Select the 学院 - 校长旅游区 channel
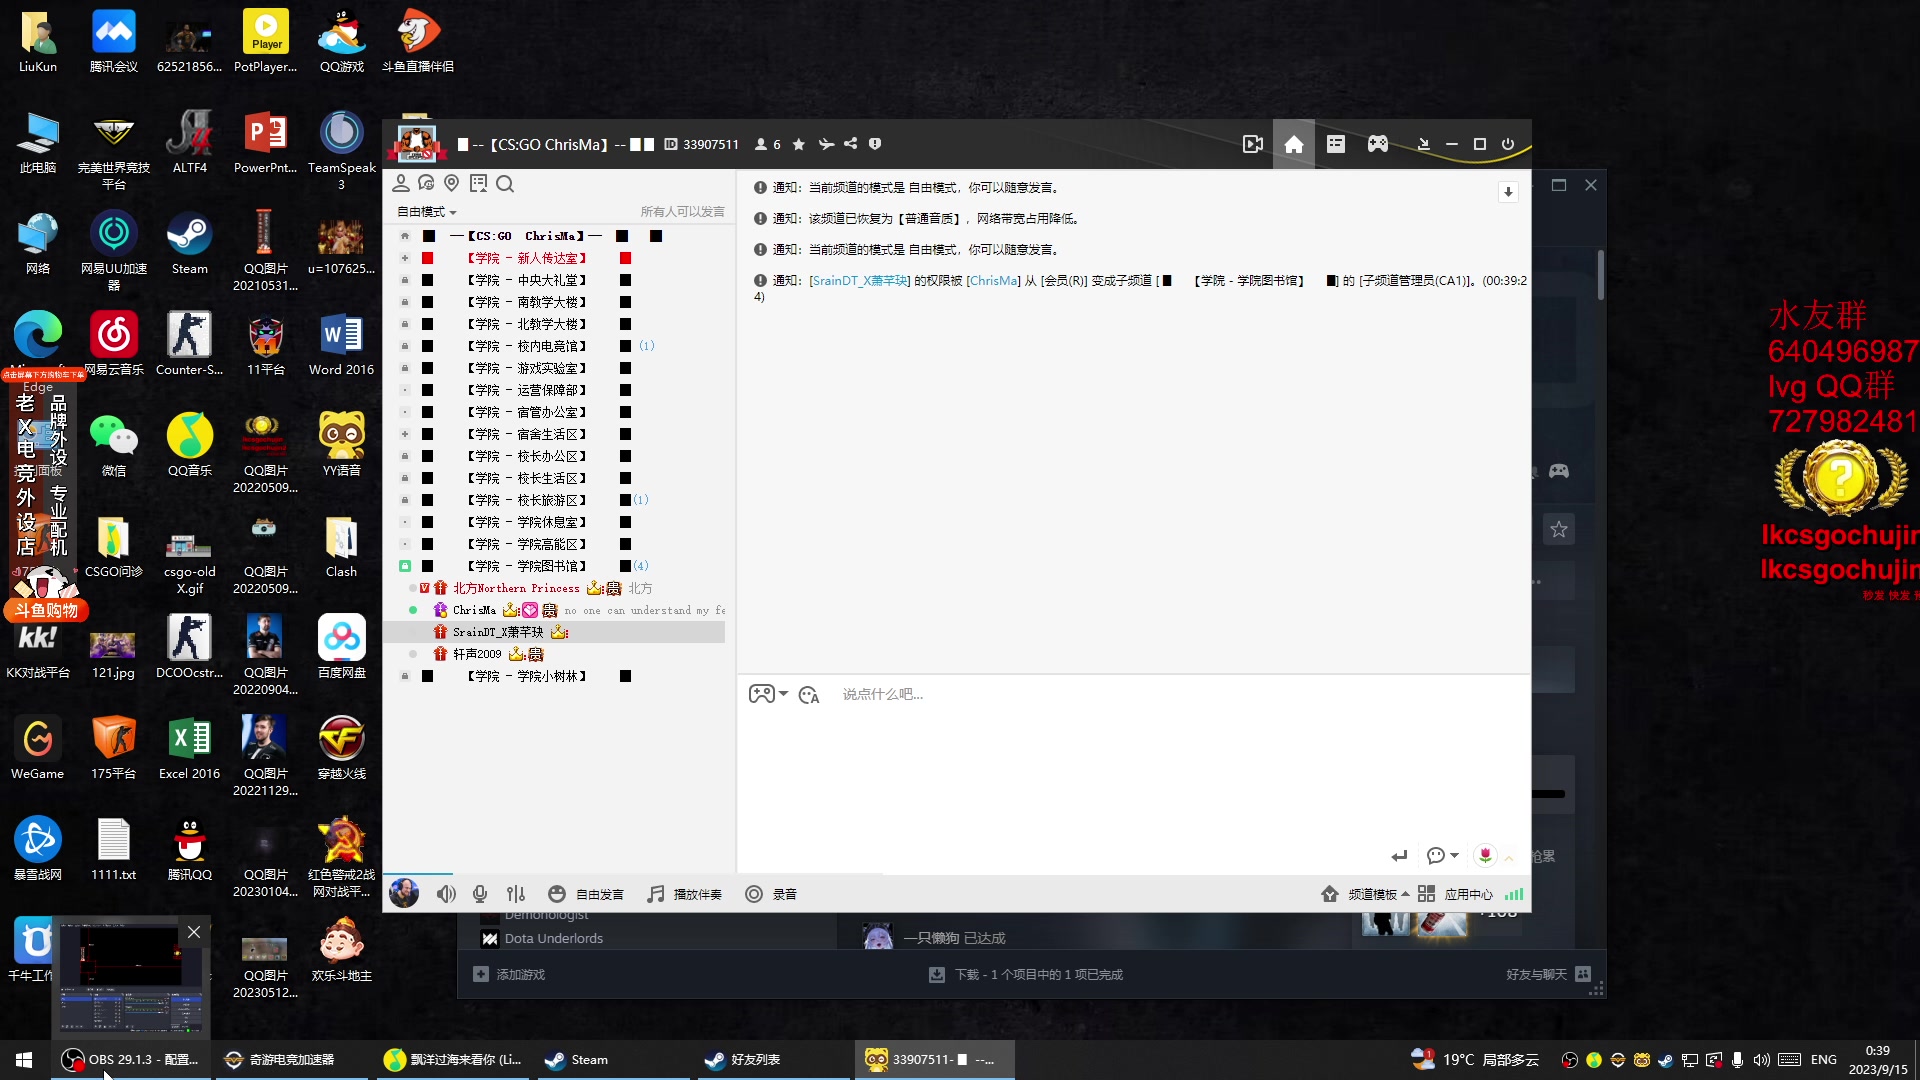This screenshot has height=1080, width=1920. [527, 500]
